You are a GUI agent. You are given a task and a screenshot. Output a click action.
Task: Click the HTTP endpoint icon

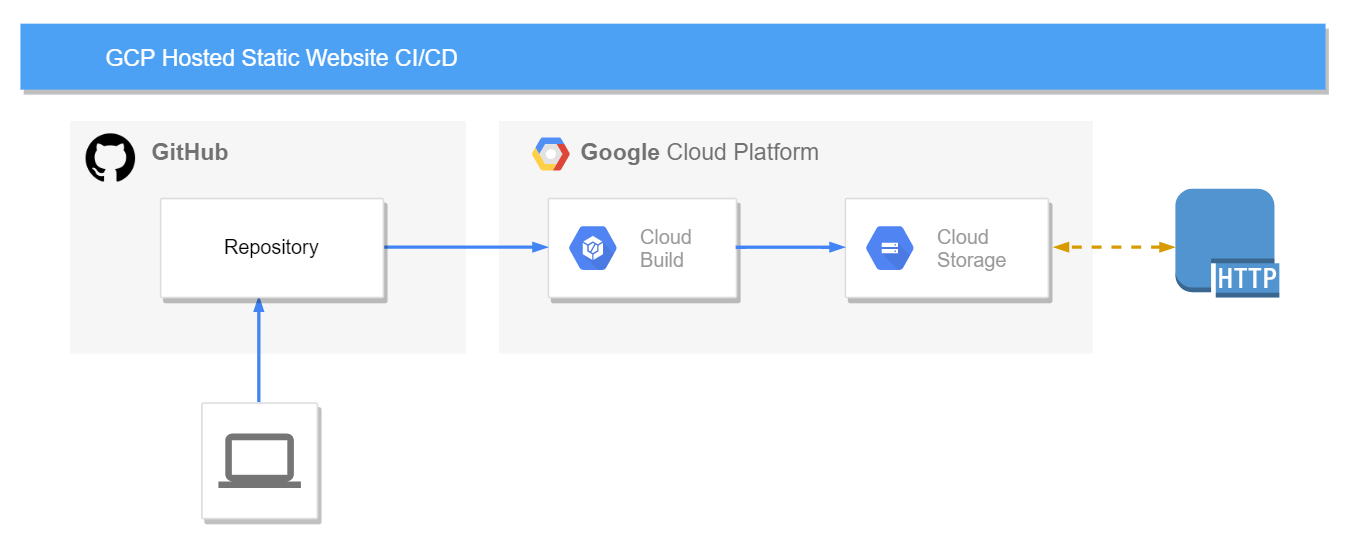coord(1227,243)
